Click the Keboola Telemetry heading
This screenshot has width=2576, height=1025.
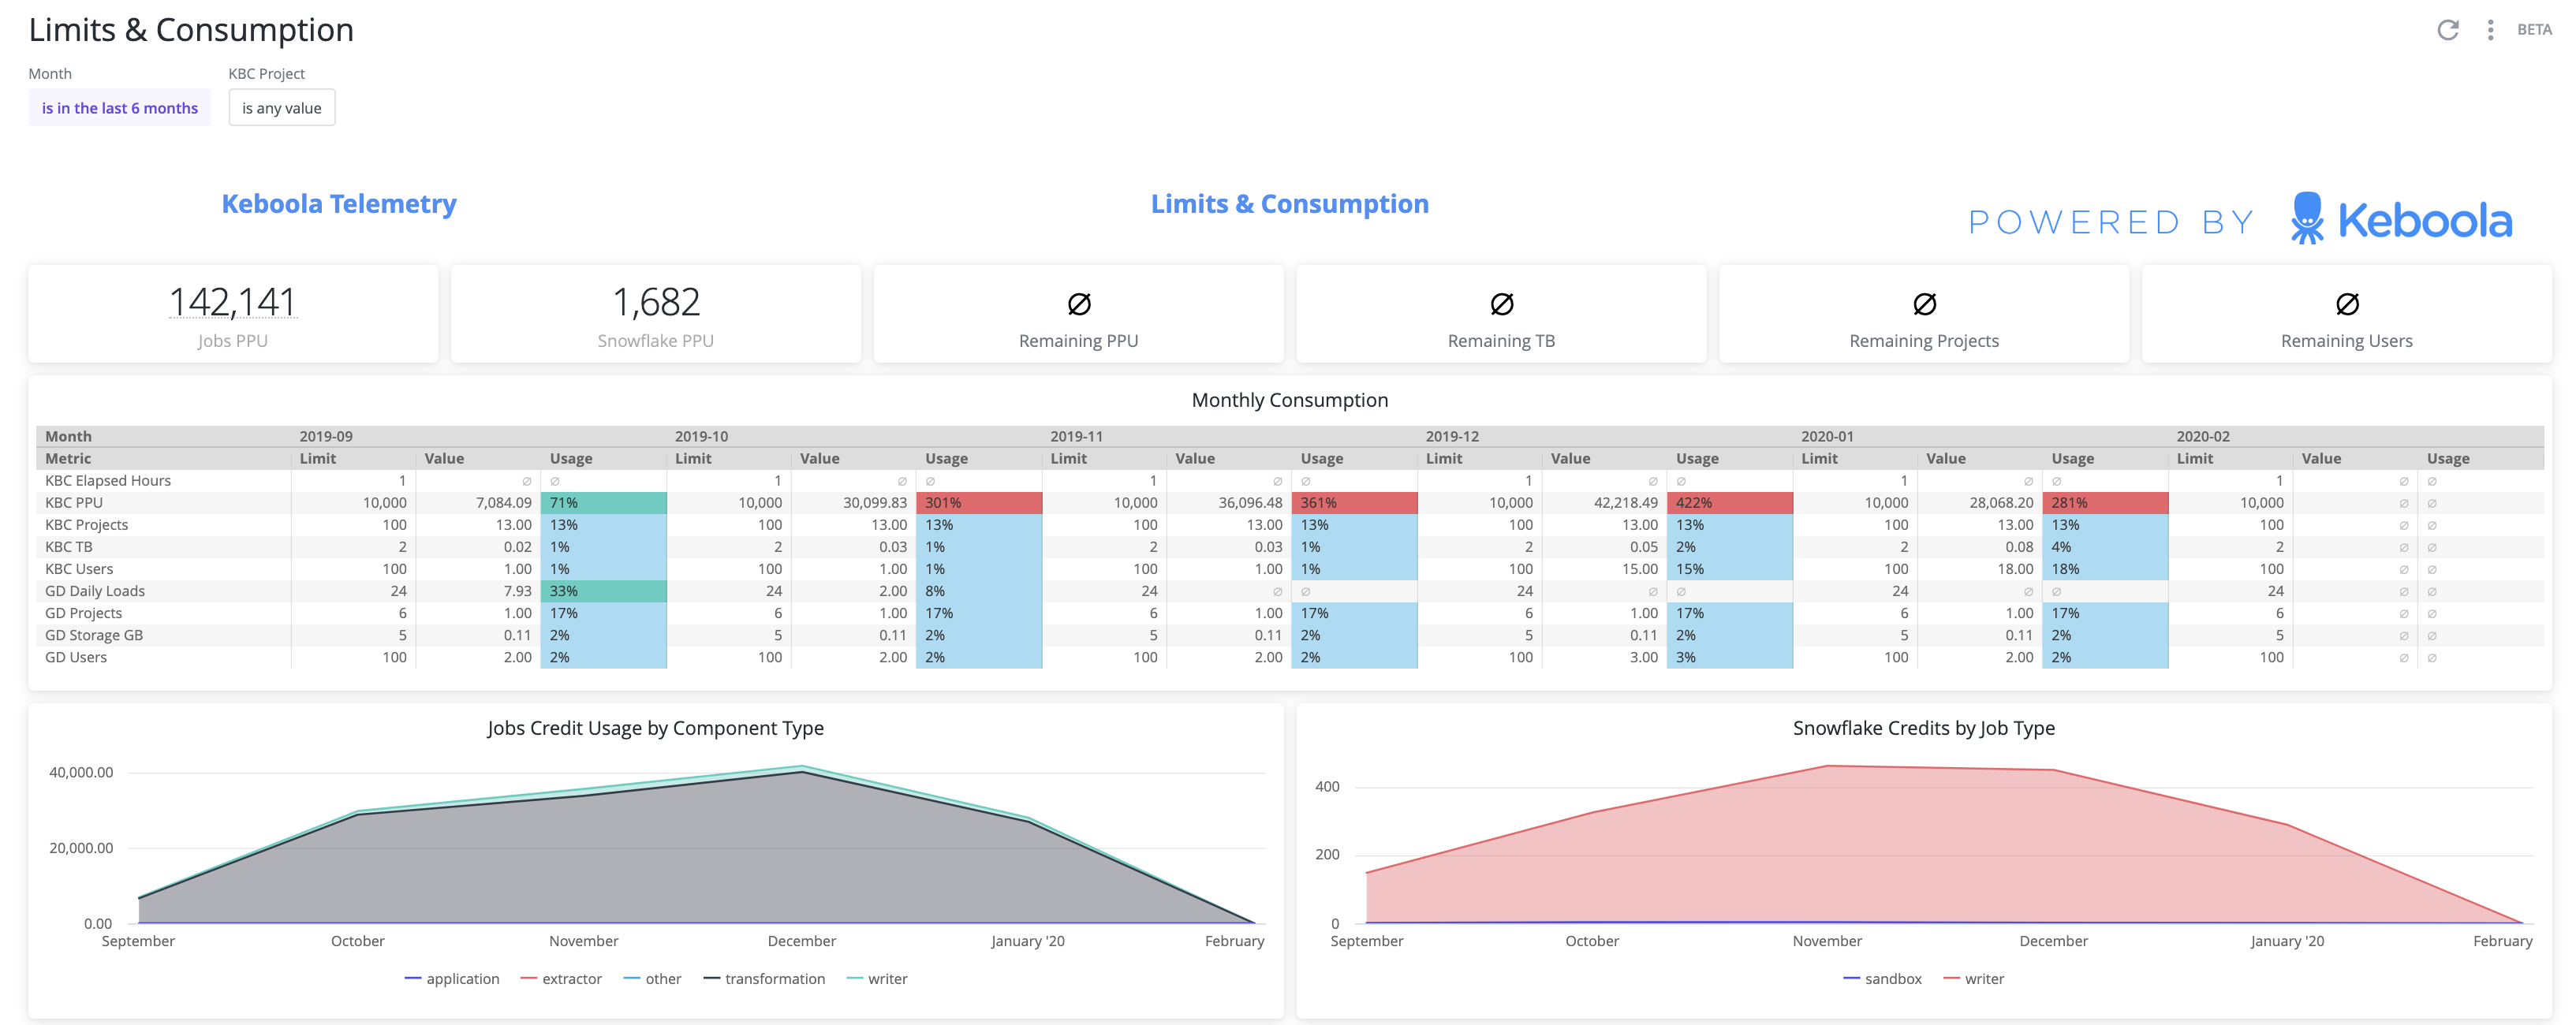(x=339, y=204)
